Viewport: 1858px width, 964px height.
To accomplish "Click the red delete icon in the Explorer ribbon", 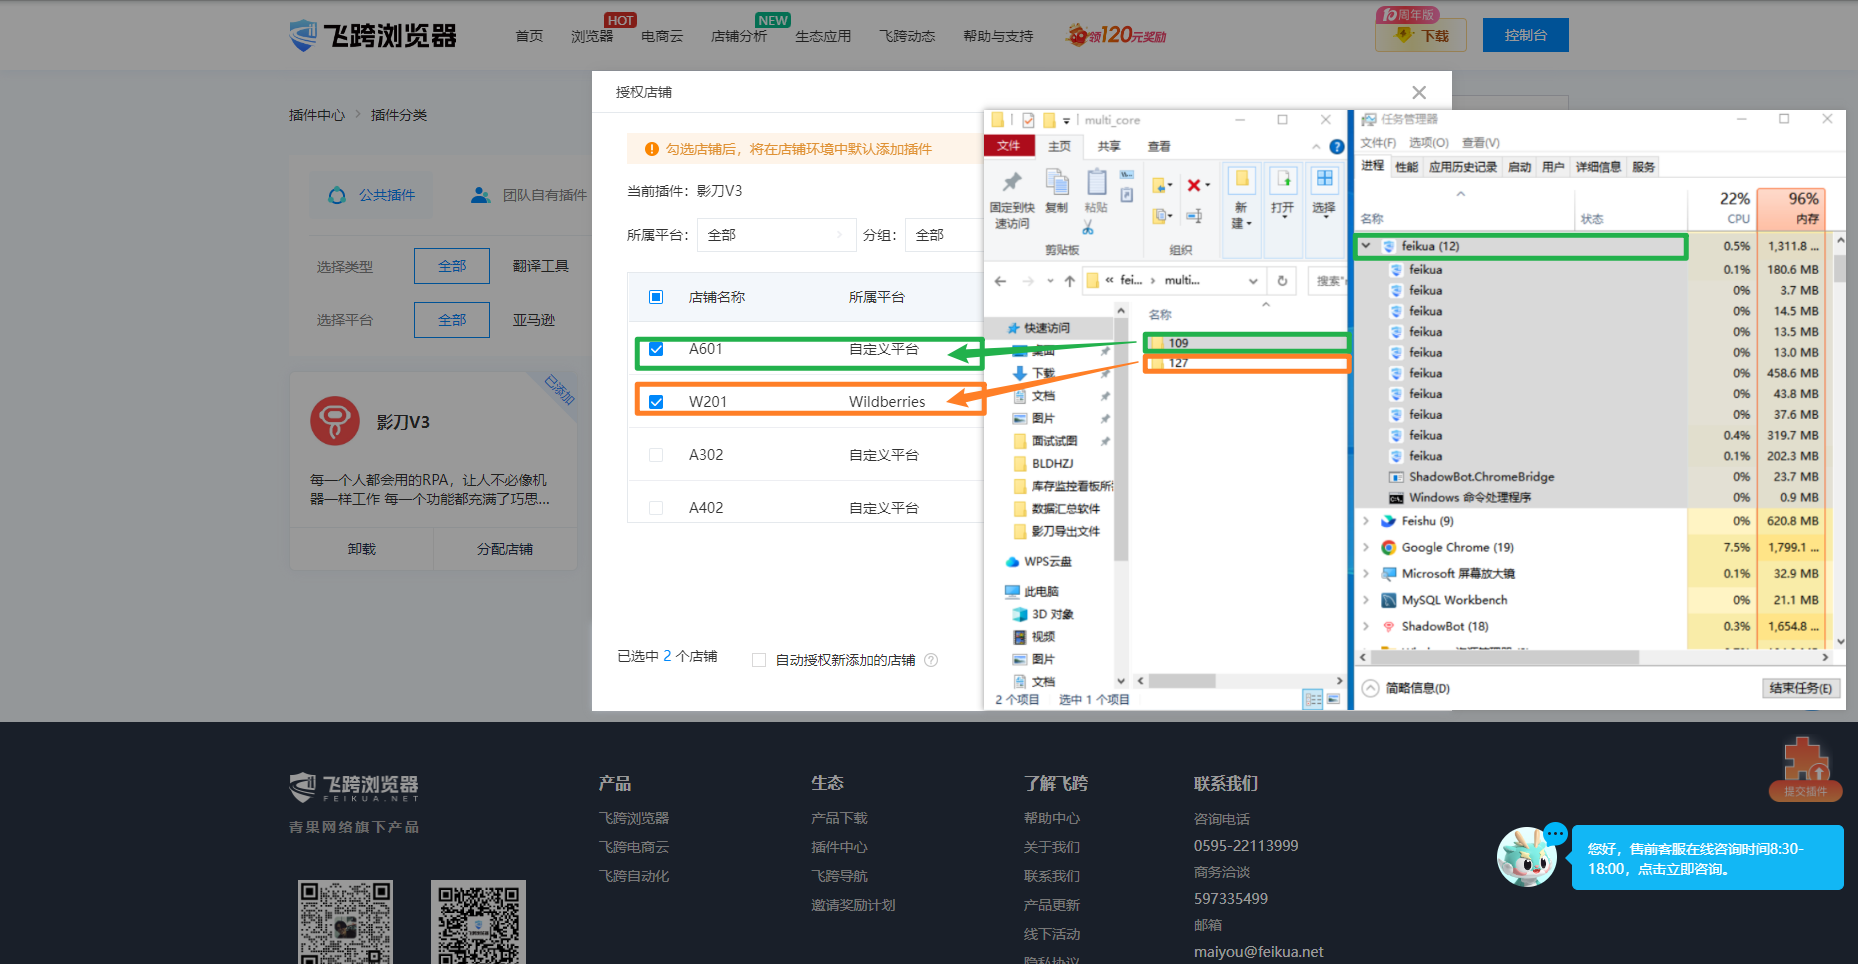I will point(1194,185).
